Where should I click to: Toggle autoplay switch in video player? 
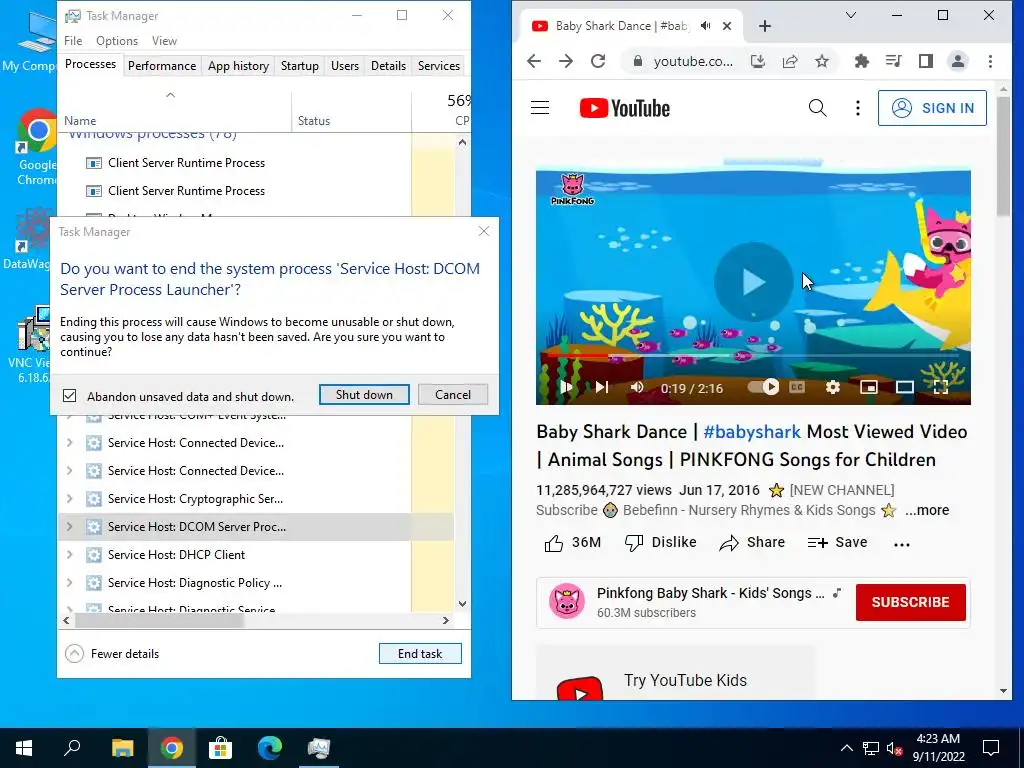pyautogui.click(x=764, y=387)
